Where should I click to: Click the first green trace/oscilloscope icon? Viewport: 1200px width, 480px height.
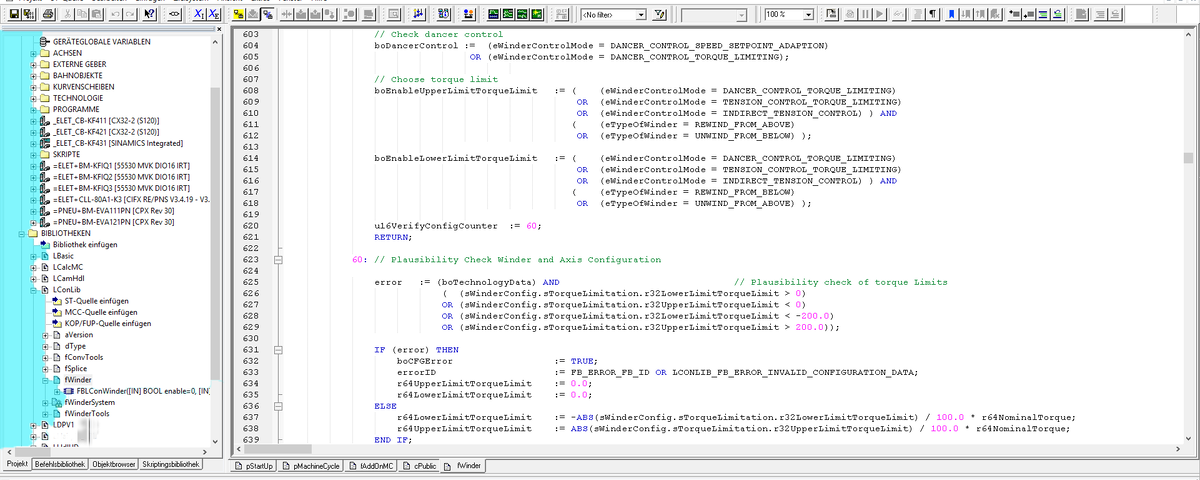[x=493, y=14]
